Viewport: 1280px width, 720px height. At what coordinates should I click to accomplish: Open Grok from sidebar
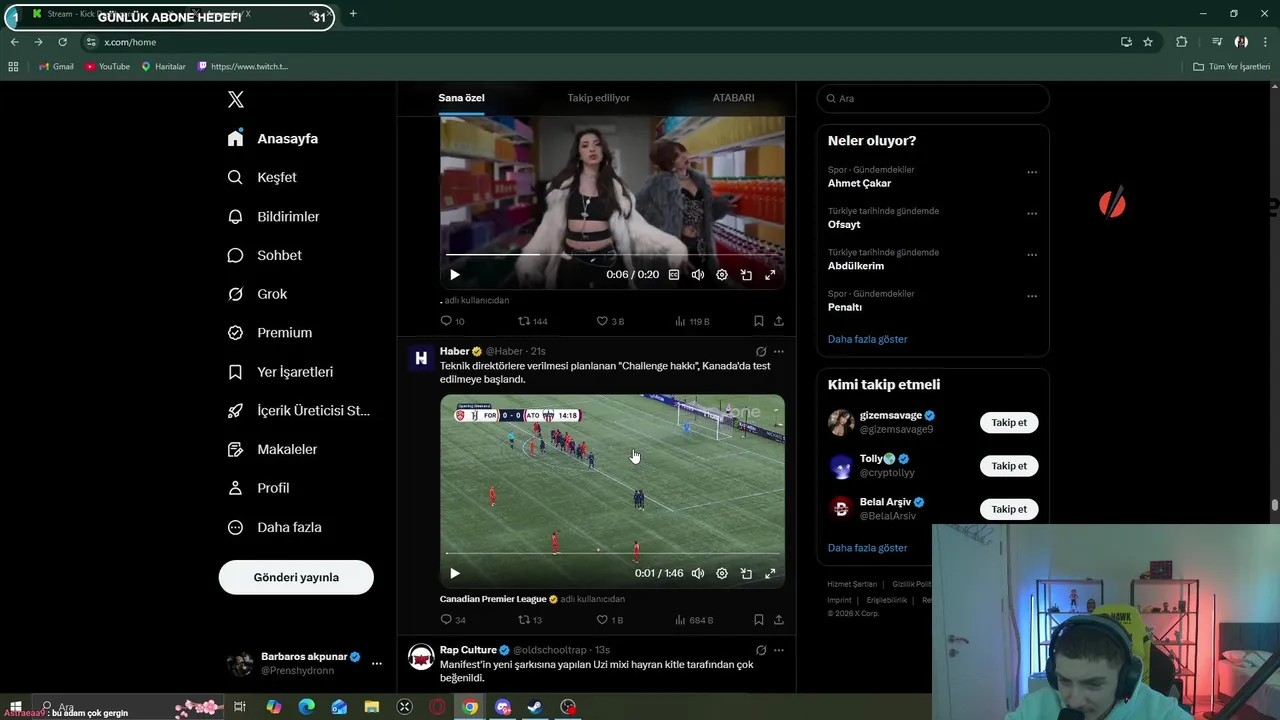click(257, 294)
